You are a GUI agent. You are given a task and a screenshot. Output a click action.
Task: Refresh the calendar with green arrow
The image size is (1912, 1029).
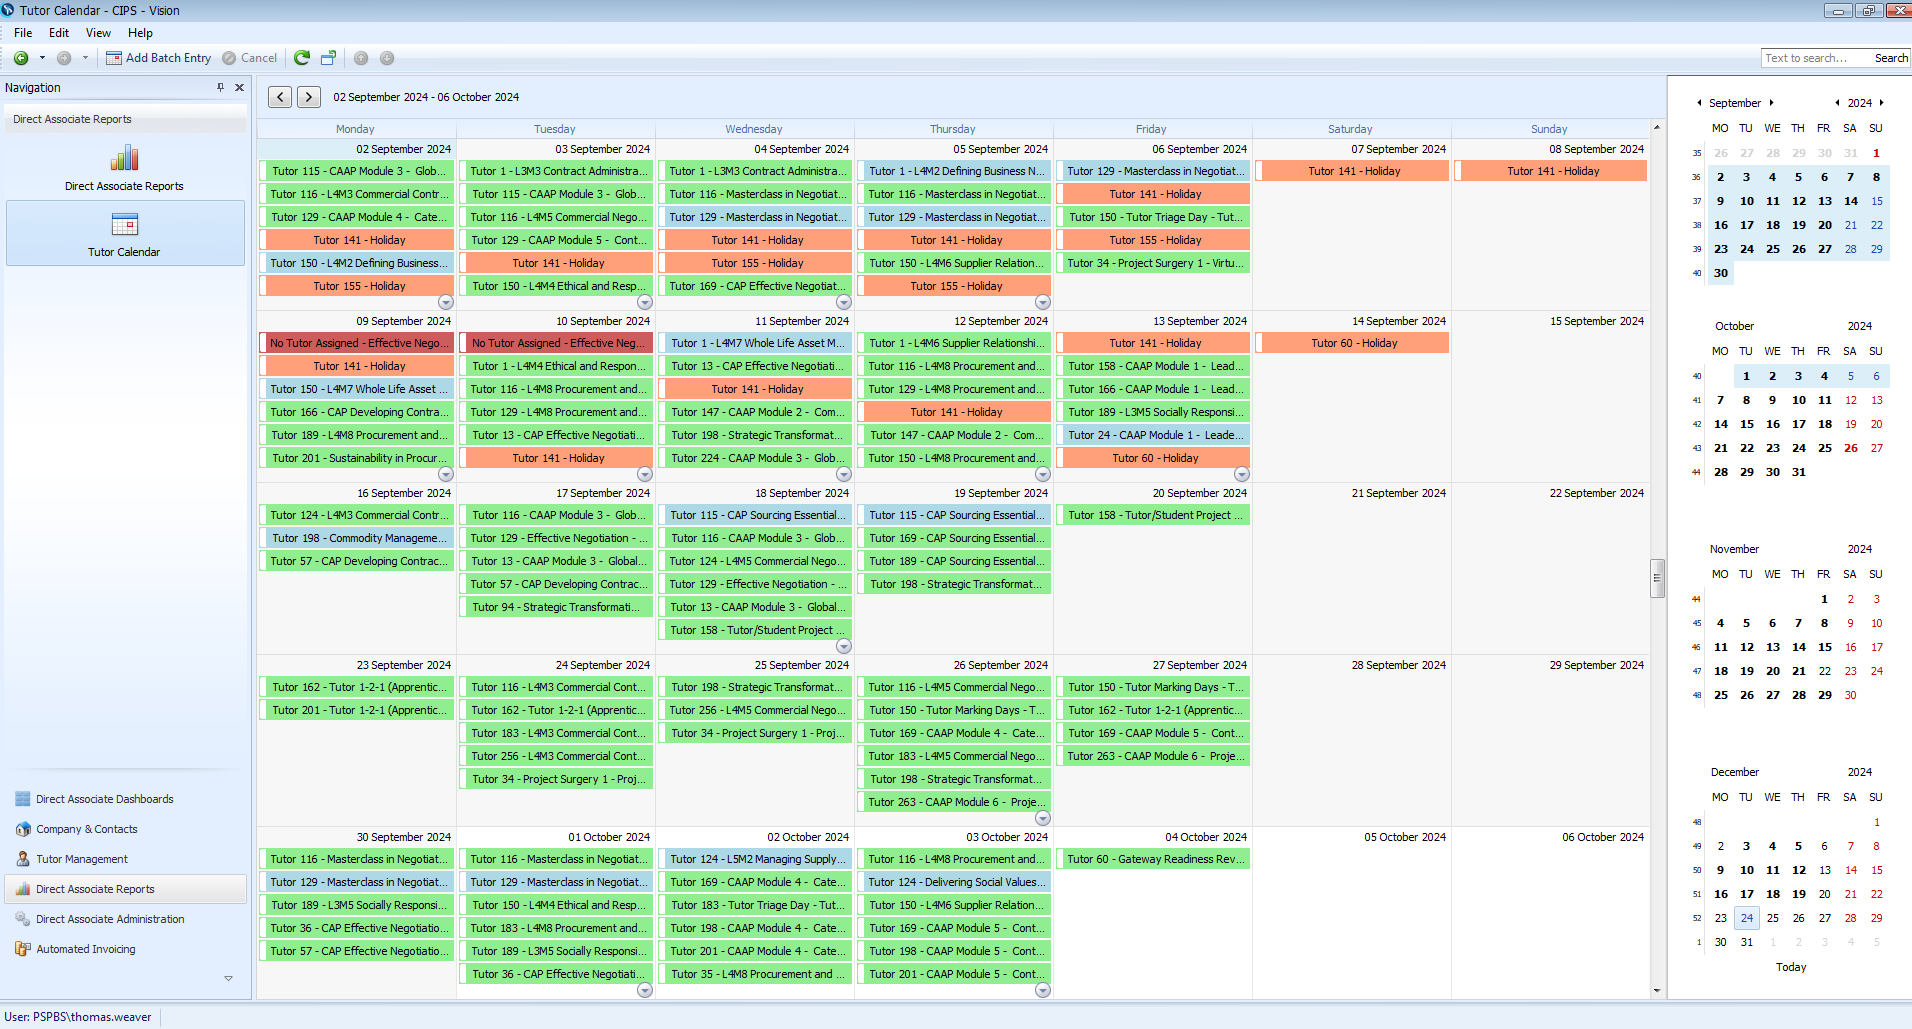tap(302, 58)
